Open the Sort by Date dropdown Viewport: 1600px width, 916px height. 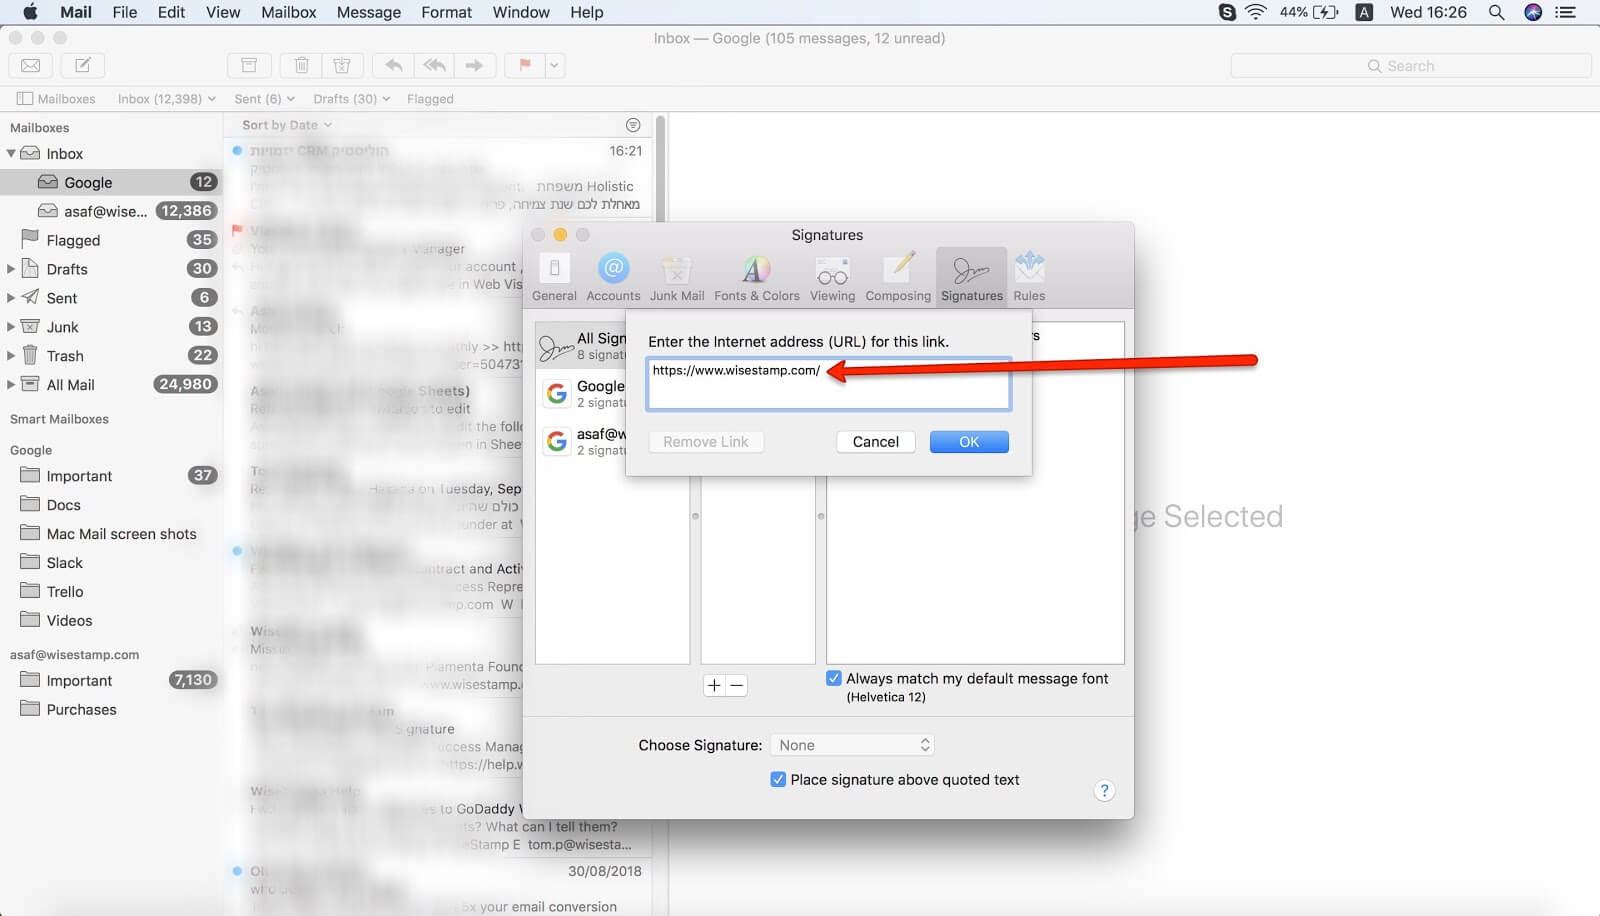pos(283,124)
